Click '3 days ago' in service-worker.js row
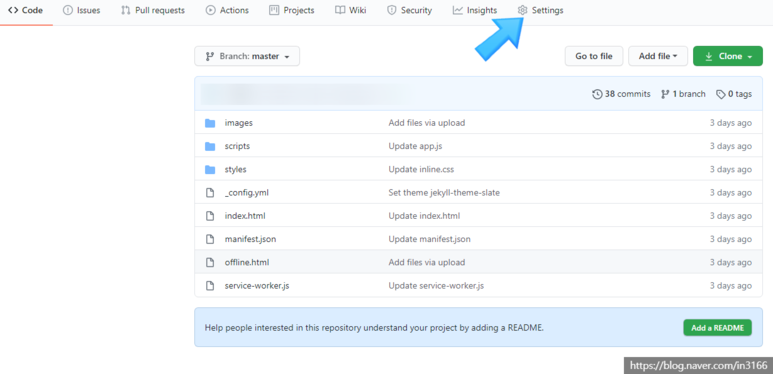The image size is (773, 374). coord(731,286)
